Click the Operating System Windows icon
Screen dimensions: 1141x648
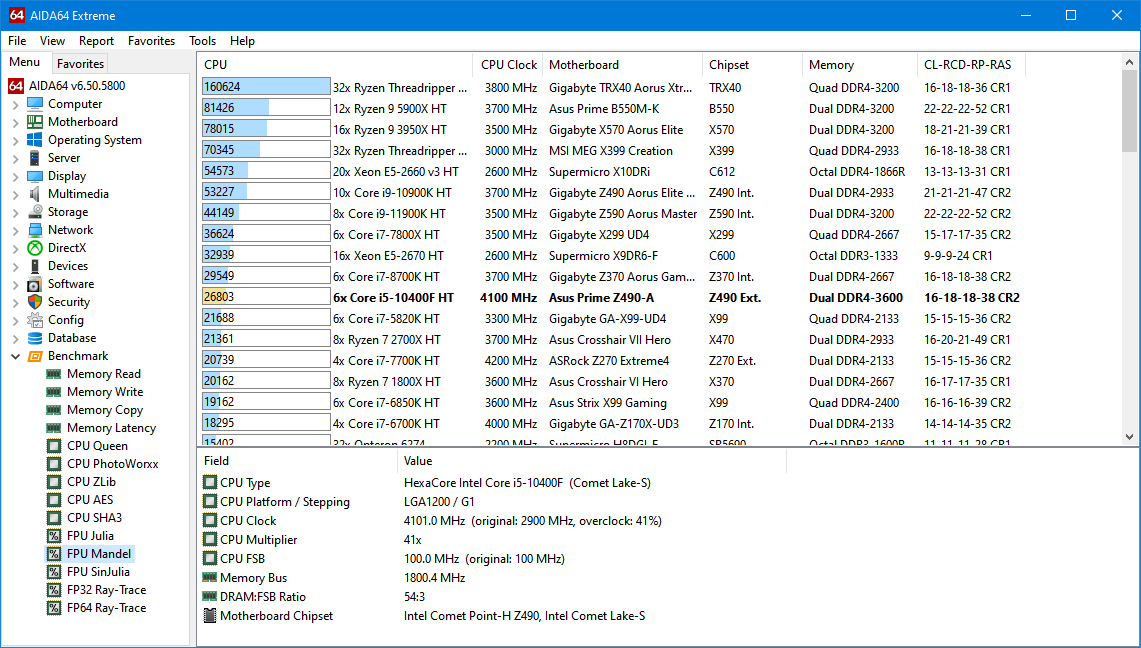click(x=35, y=140)
